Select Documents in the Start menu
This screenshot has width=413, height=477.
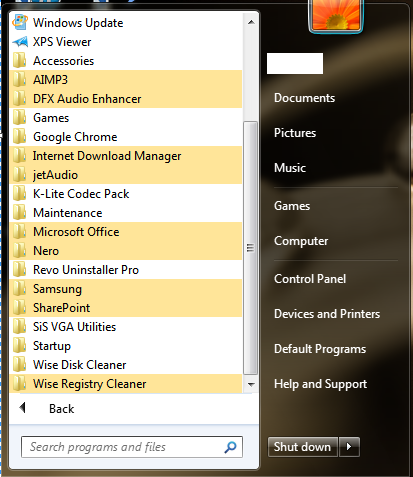coord(305,98)
